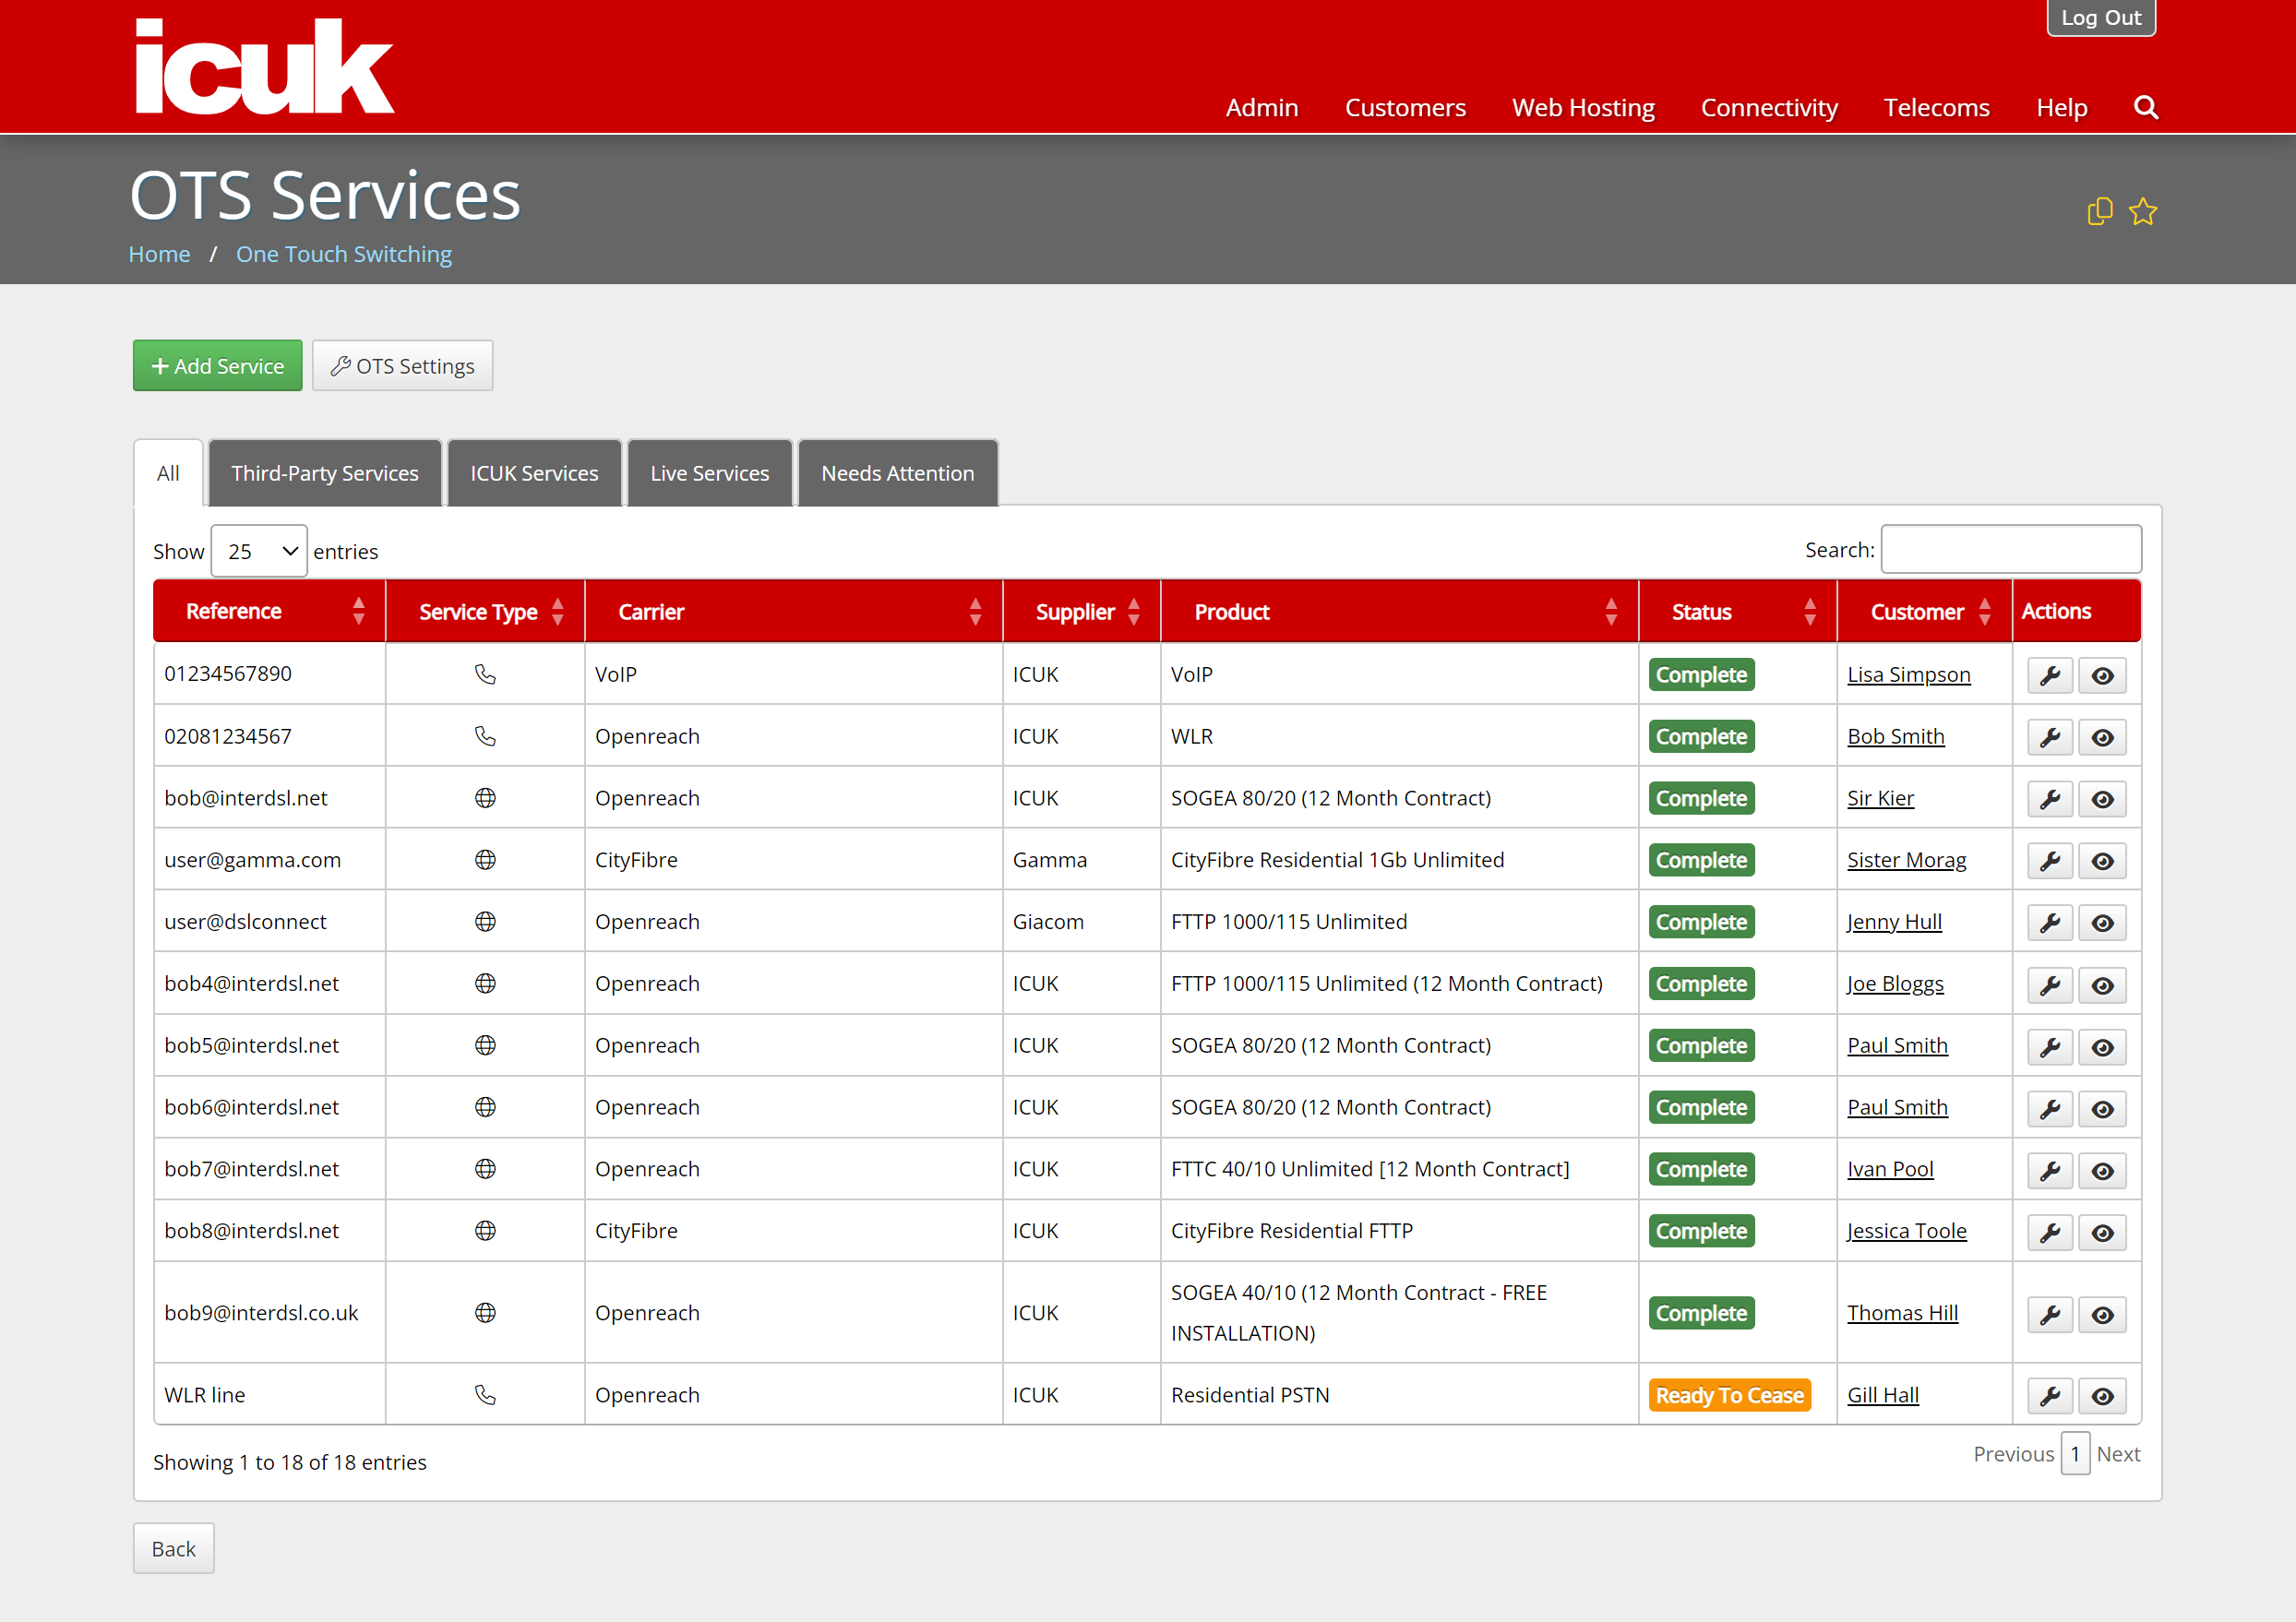
Task: Switch to Live Services tab
Action: (710, 473)
